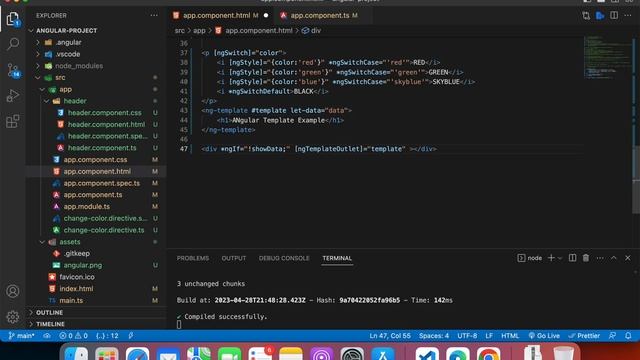Click unsaved dot on app.component.html tab
This screenshot has width=640, height=360.
[x=266, y=16]
